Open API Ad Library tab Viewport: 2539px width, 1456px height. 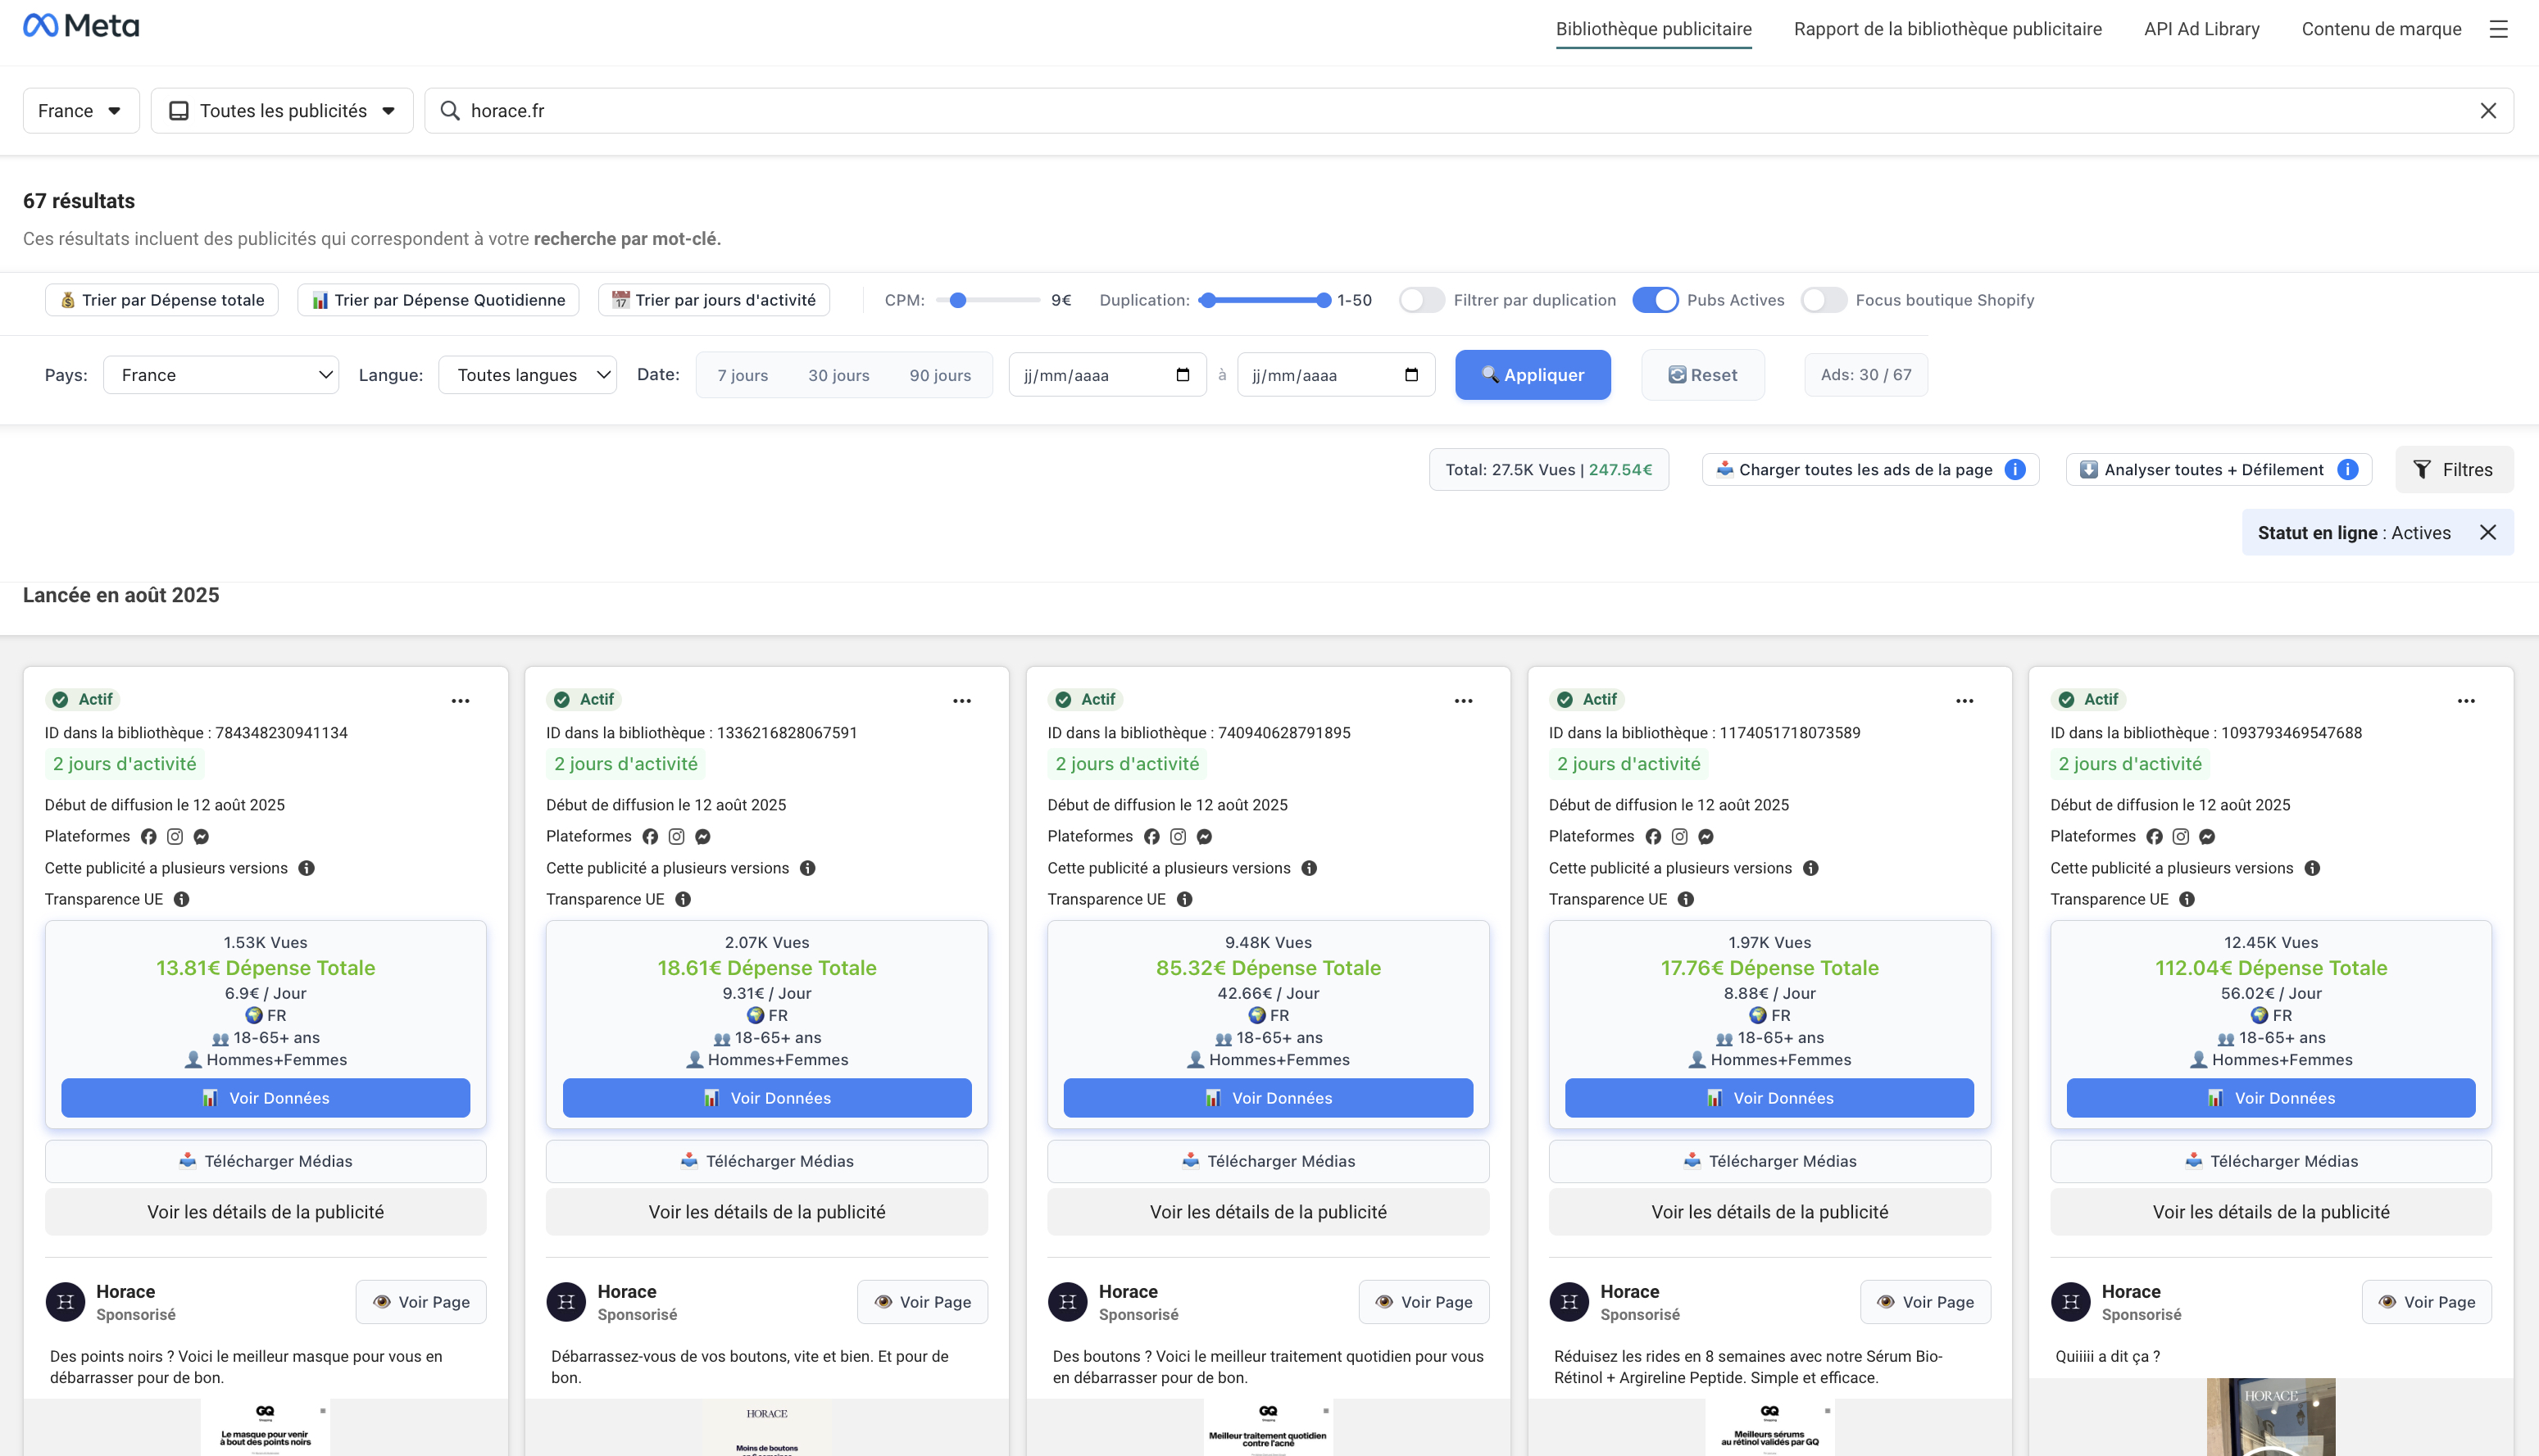pos(2201,29)
